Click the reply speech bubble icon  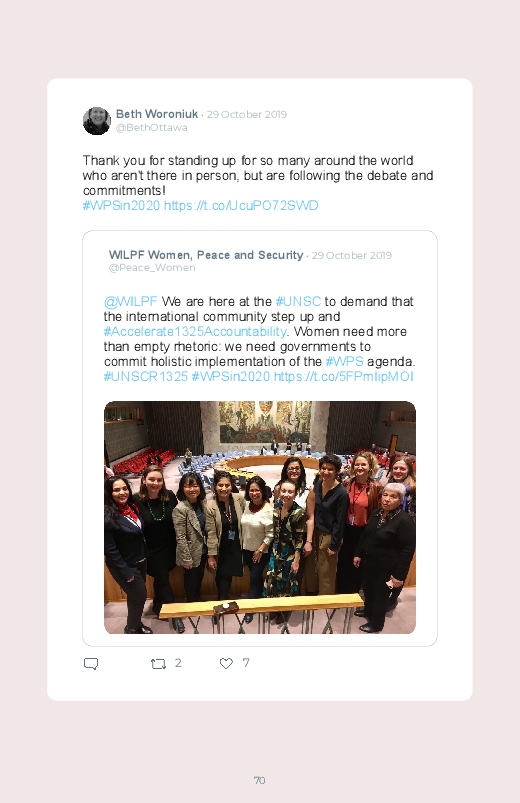tap(91, 664)
